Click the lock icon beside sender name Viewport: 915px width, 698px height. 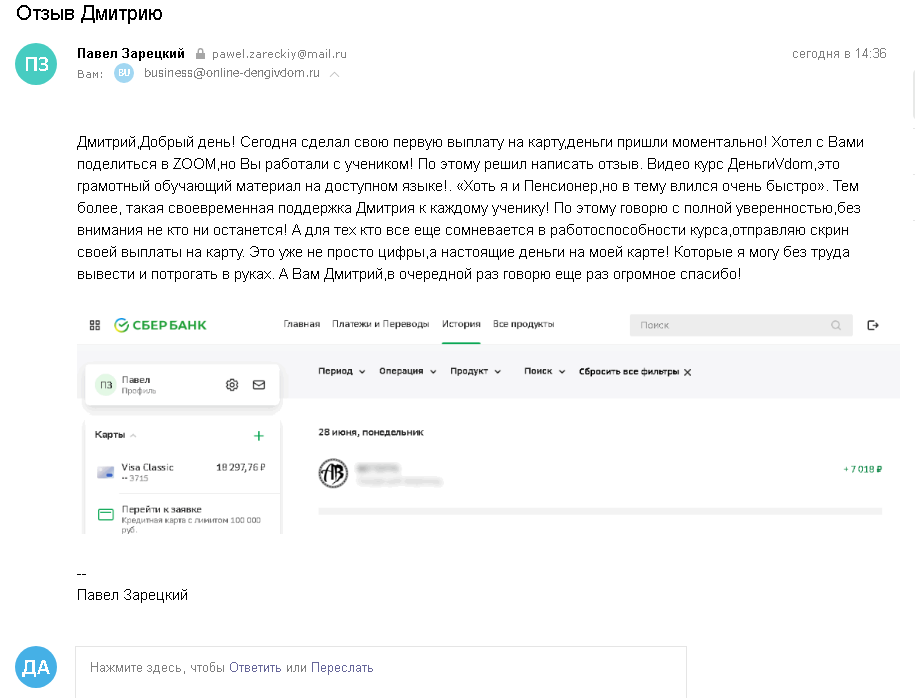pos(200,54)
